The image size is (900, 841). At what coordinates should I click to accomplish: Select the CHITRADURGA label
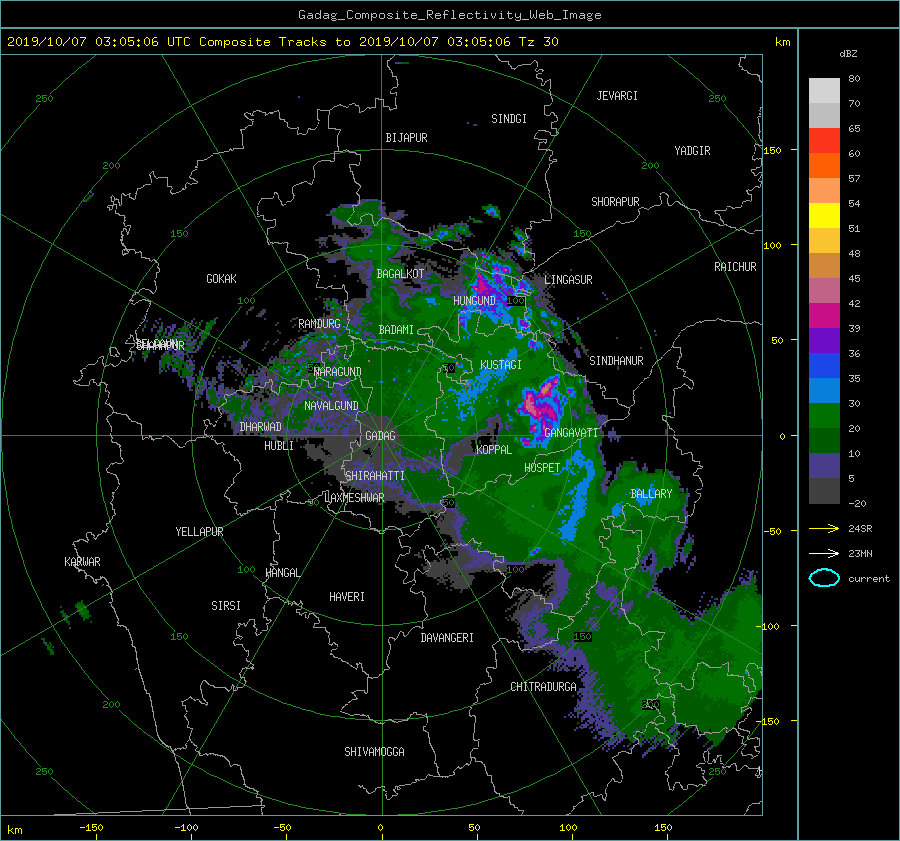click(543, 687)
